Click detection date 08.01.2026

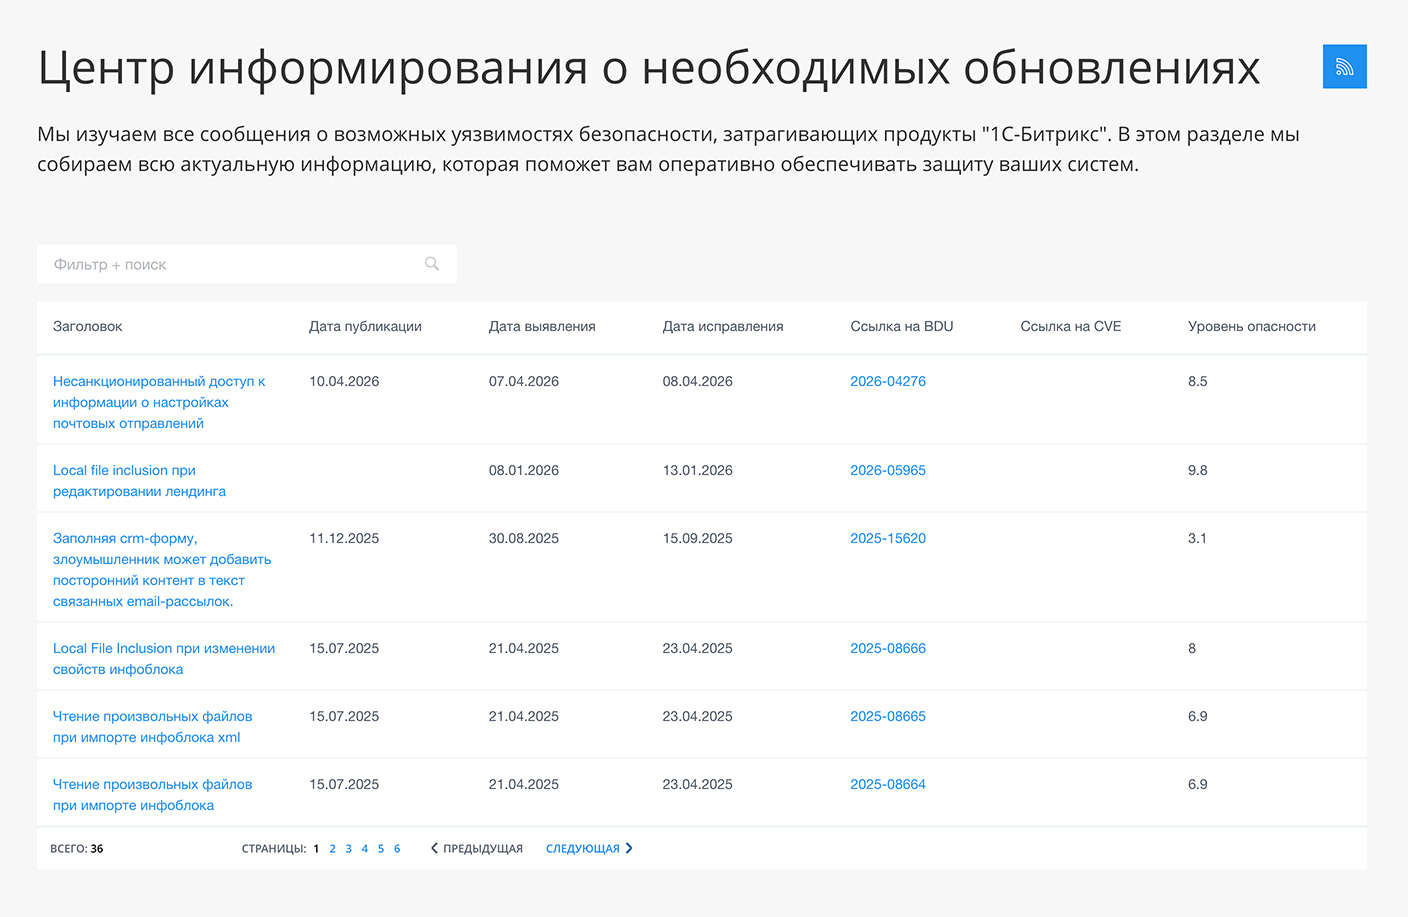524,470
